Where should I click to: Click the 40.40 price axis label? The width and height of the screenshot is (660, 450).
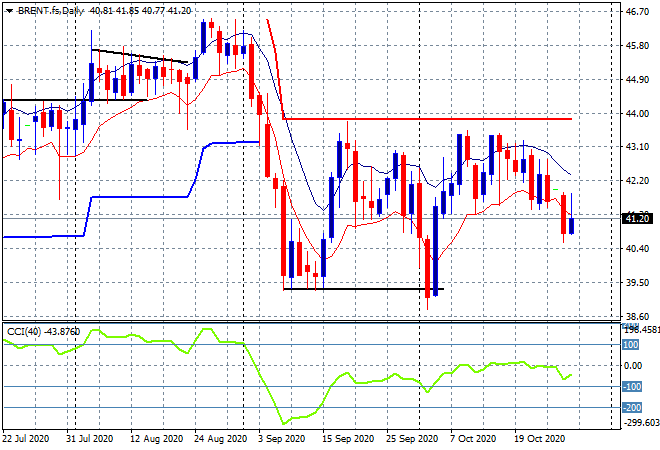(637, 248)
